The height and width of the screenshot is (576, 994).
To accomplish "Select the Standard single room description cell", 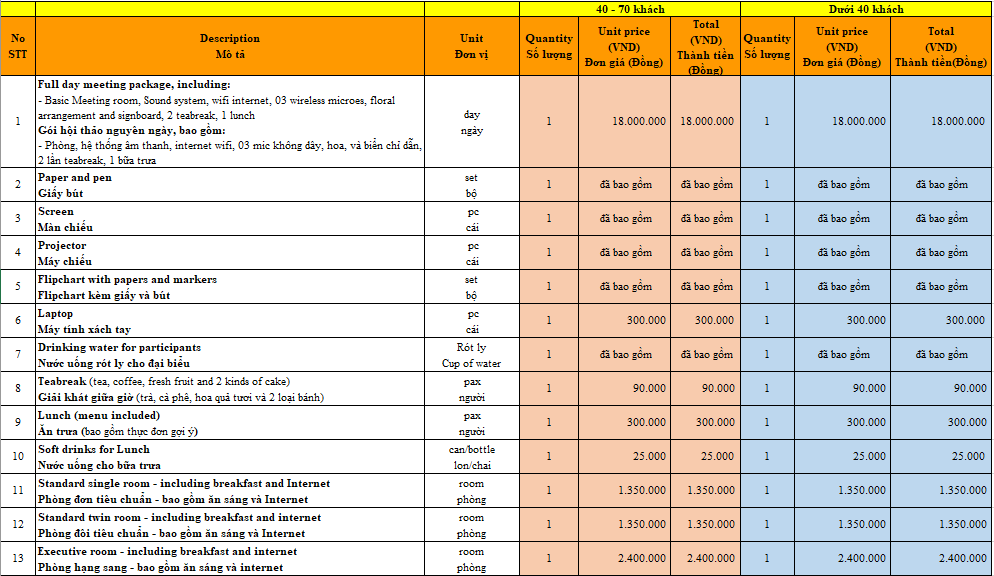I will coord(230,491).
